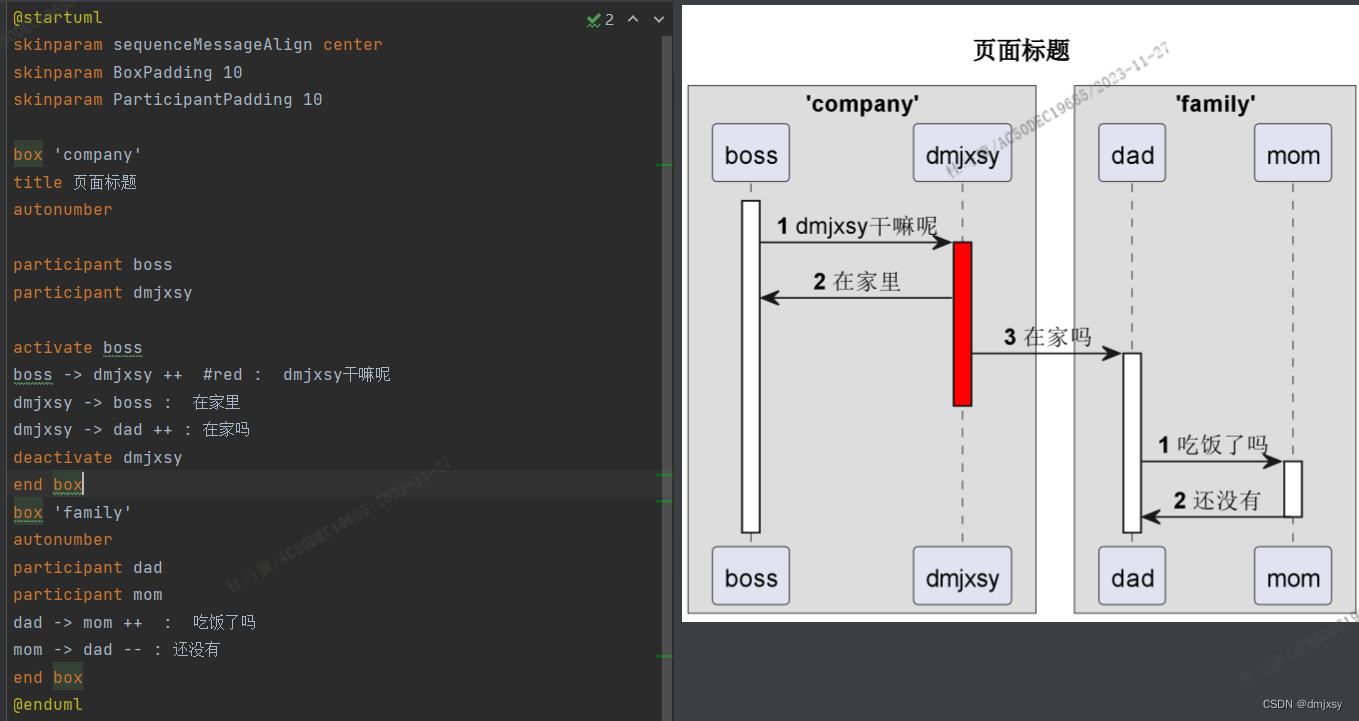The image size is (1359, 721).
Task: Click the "box 'family'" code line
Action: point(73,513)
